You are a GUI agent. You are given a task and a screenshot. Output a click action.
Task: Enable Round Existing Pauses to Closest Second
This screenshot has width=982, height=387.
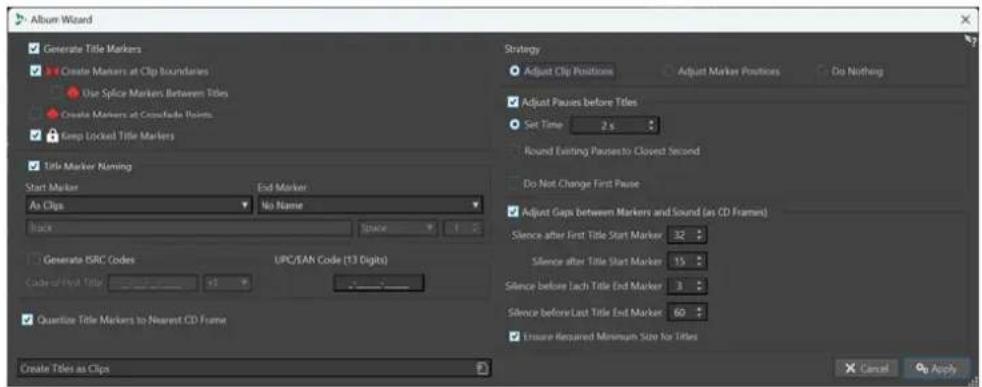(x=514, y=151)
